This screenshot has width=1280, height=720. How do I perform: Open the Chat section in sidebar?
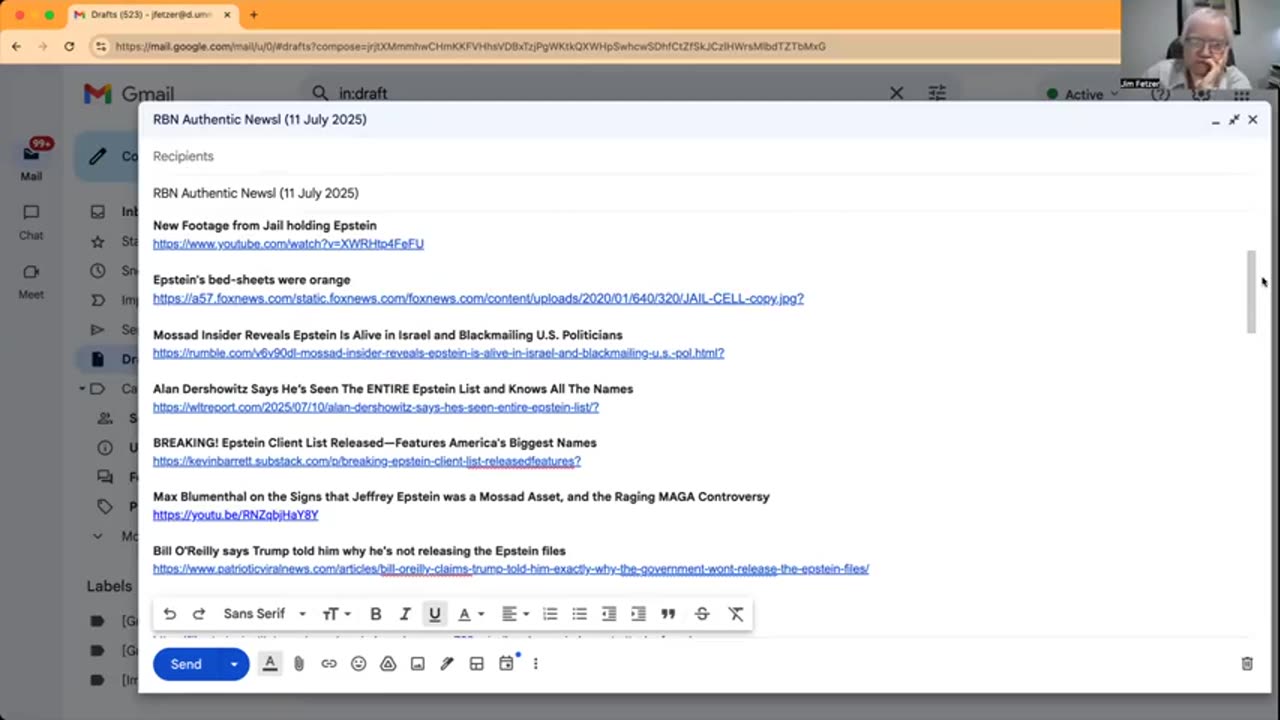31,222
